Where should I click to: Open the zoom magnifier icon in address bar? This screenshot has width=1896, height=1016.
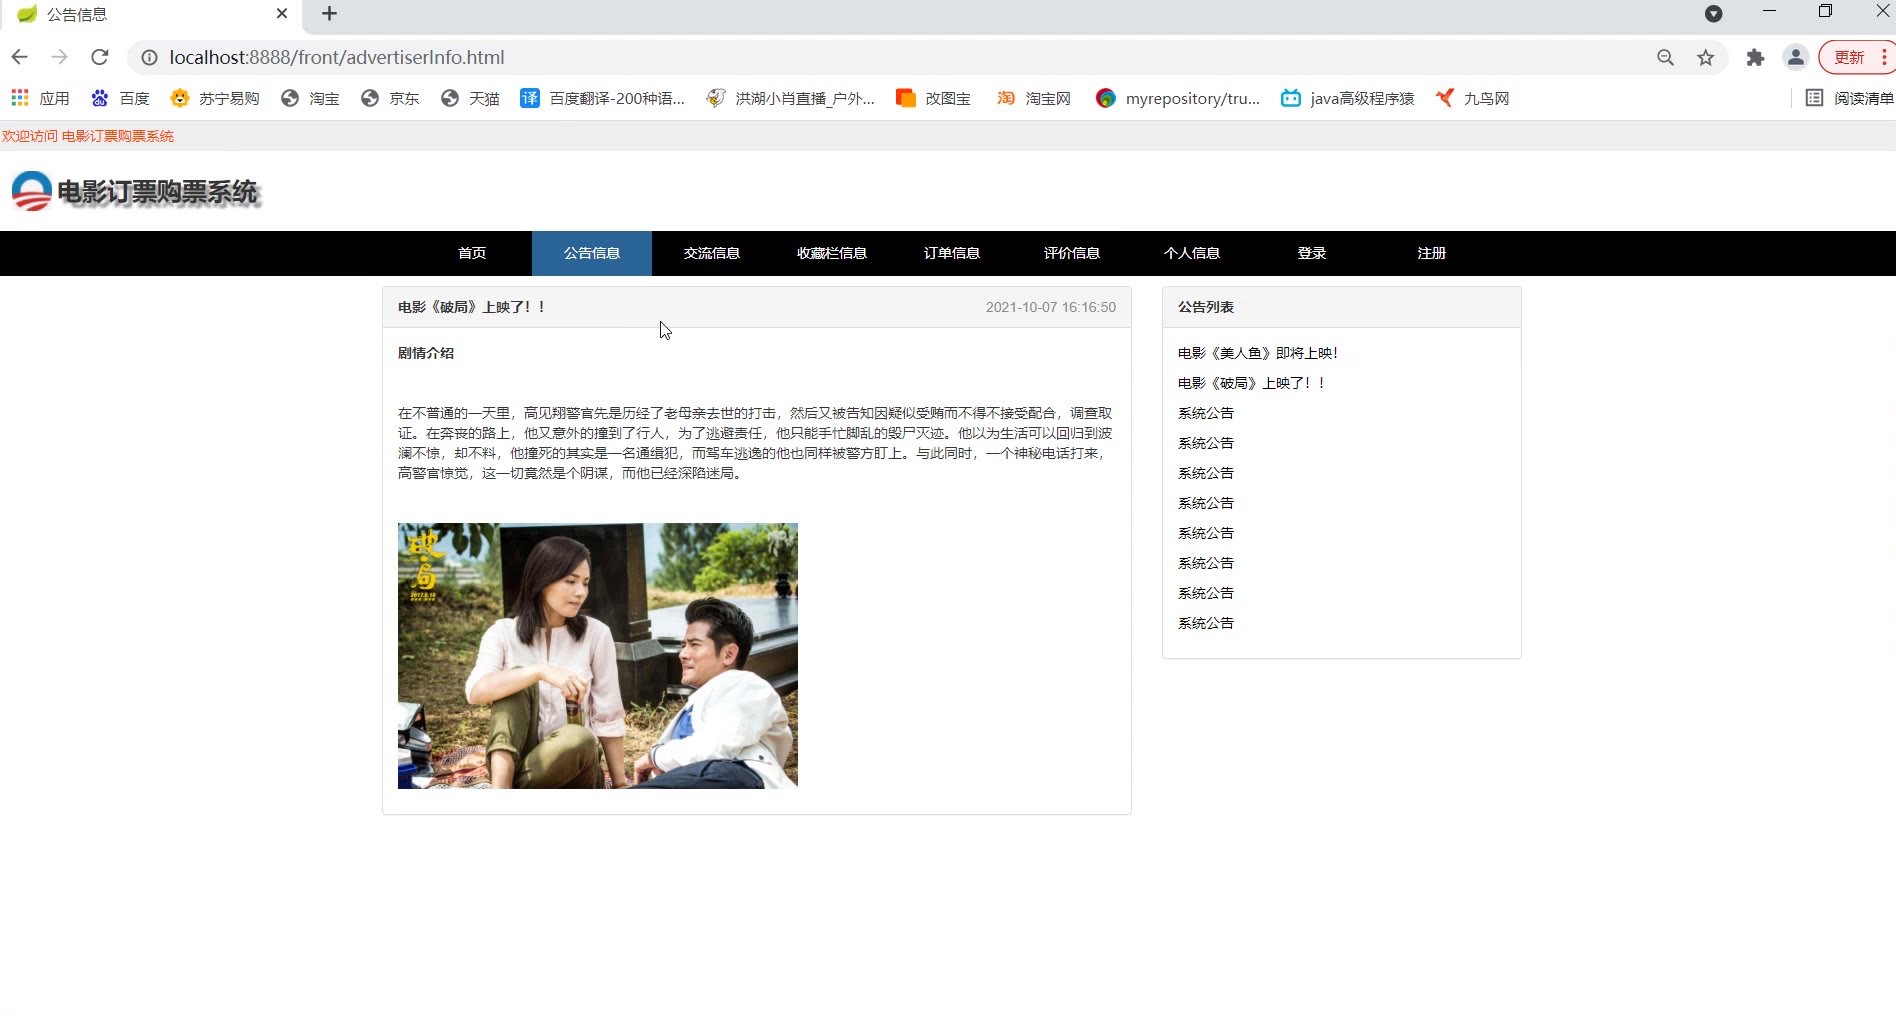point(1665,58)
